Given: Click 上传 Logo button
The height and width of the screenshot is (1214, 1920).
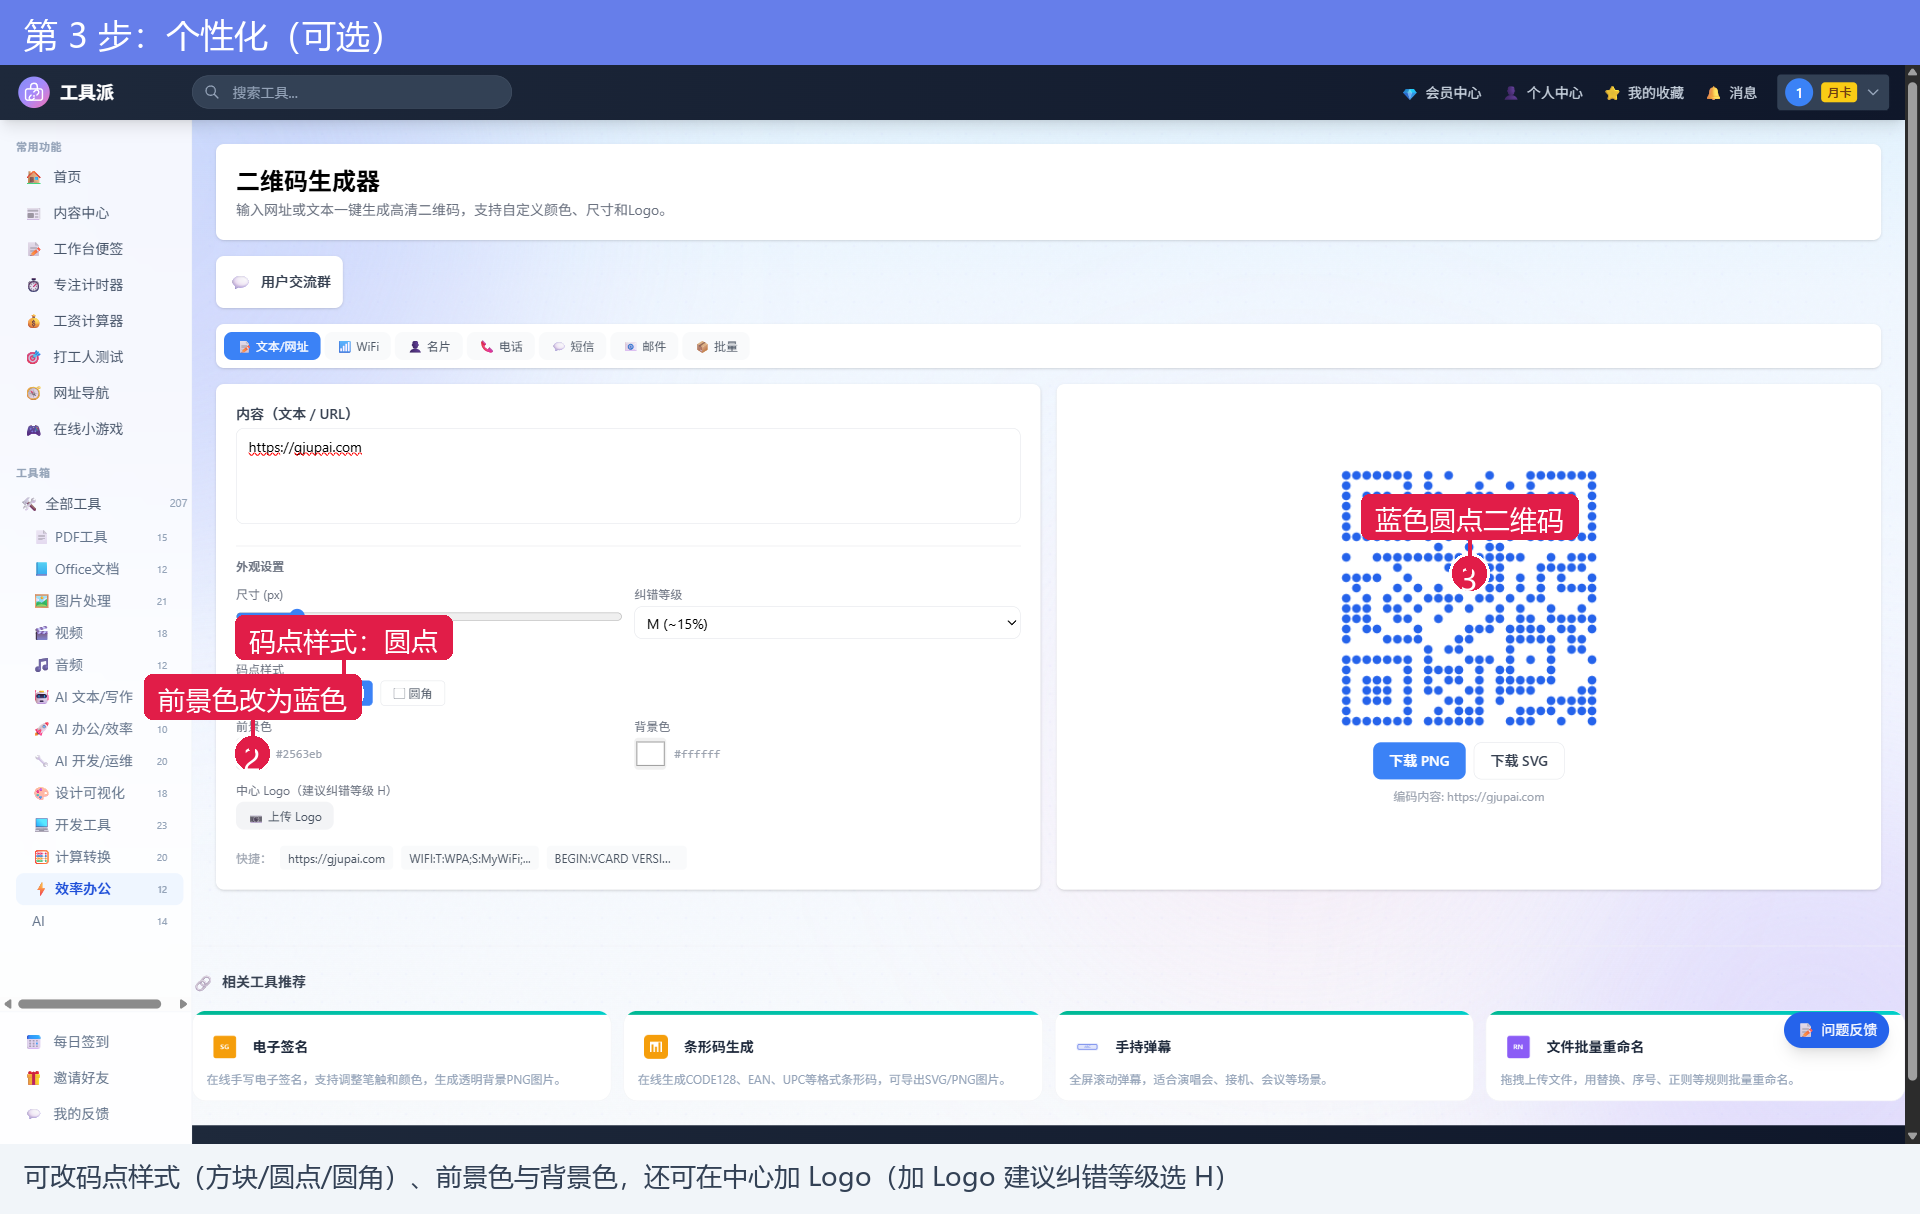Looking at the screenshot, I should coord(285,817).
